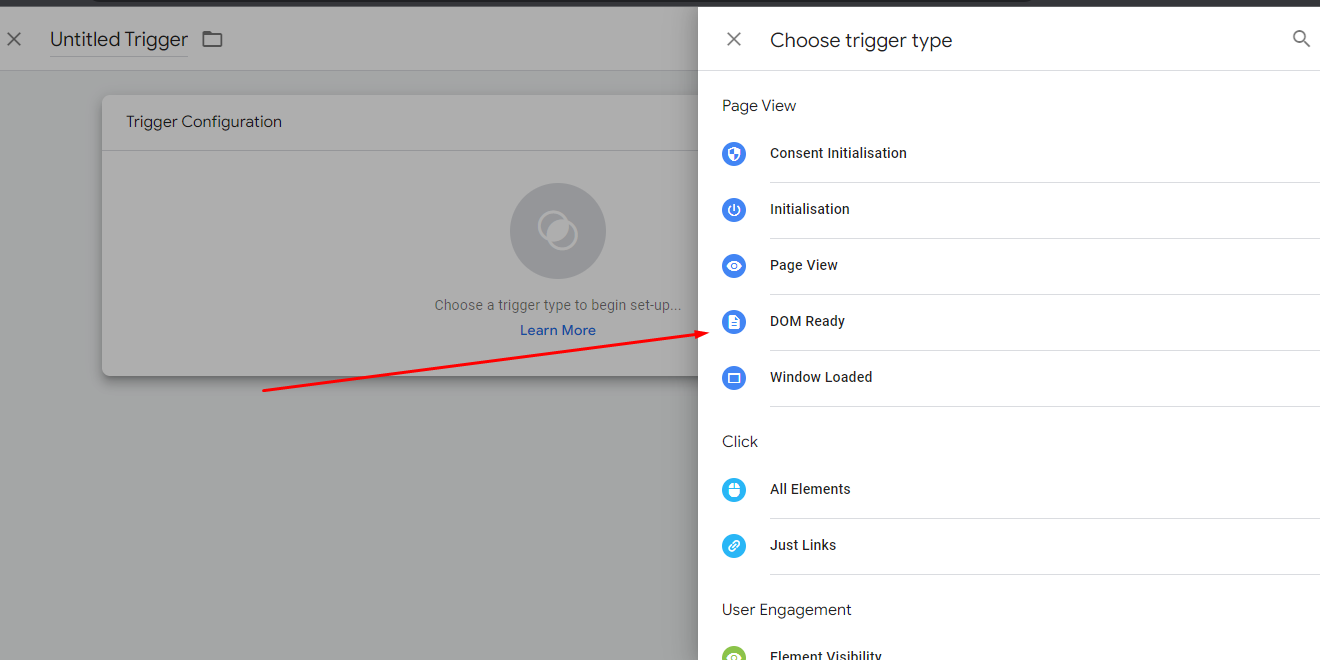This screenshot has height=660, width=1320.
Task: Choose Window Loaded trigger type
Action: click(821, 377)
